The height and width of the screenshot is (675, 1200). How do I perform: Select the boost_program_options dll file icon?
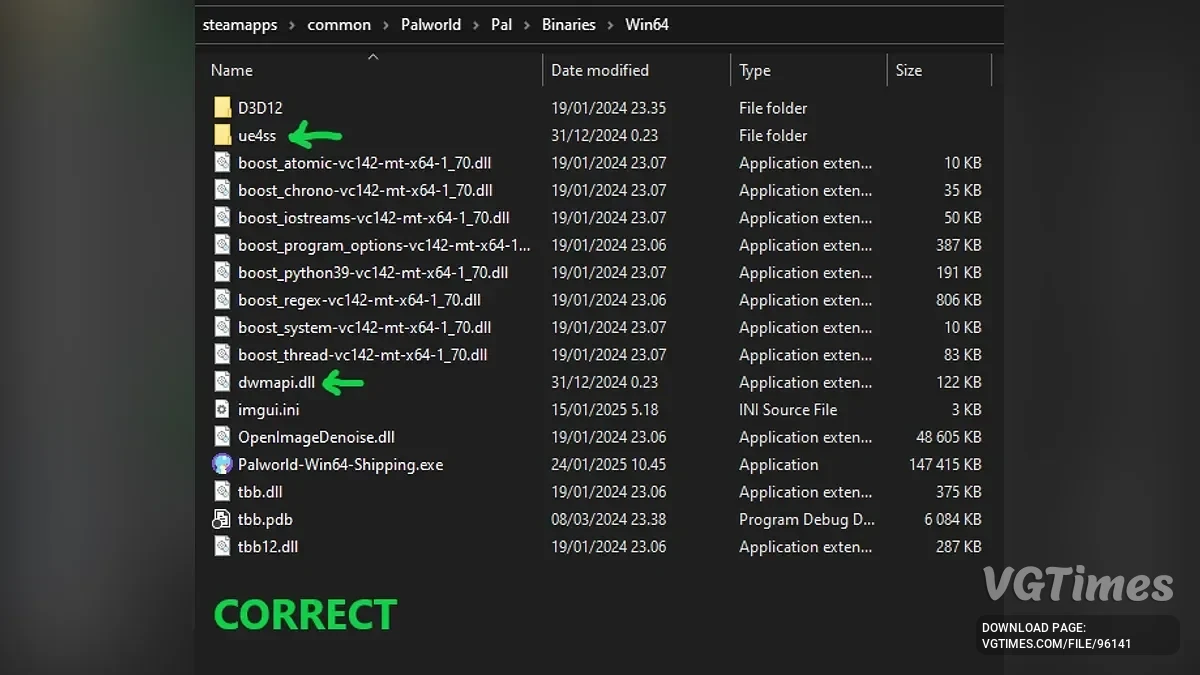(x=222, y=245)
